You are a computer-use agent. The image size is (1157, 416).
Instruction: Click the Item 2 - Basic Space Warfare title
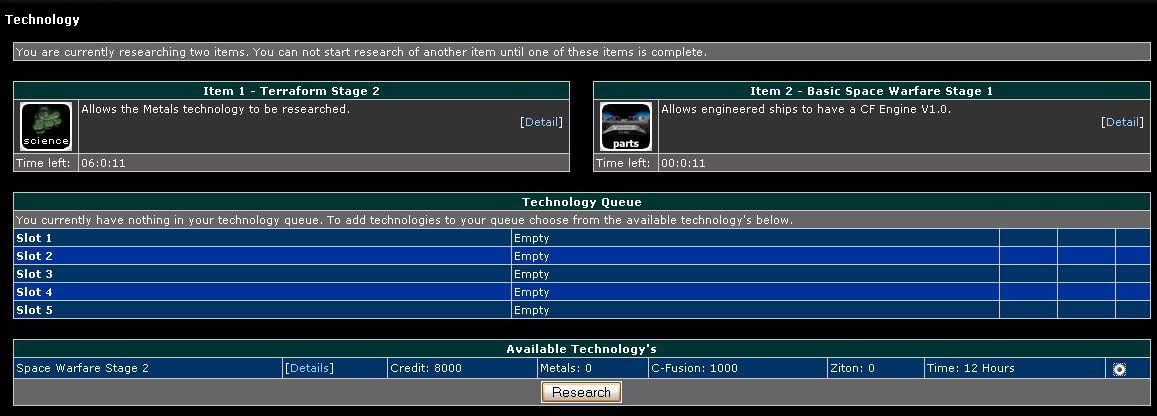tap(871, 91)
